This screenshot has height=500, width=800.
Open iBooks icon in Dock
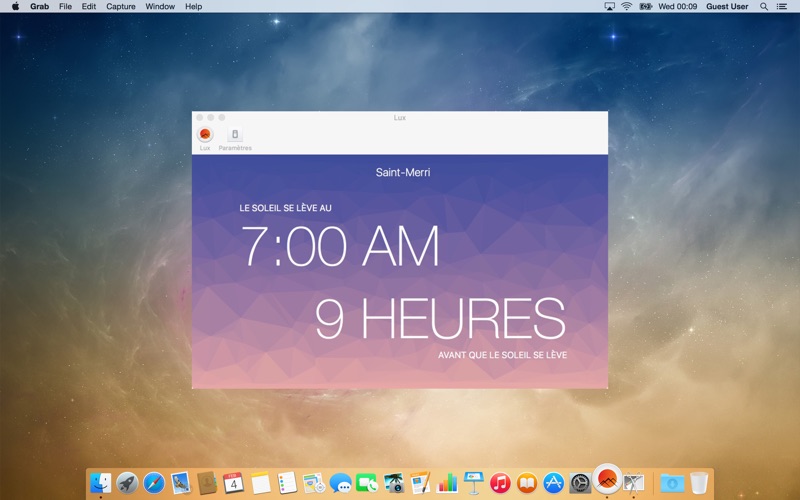point(527,483)
